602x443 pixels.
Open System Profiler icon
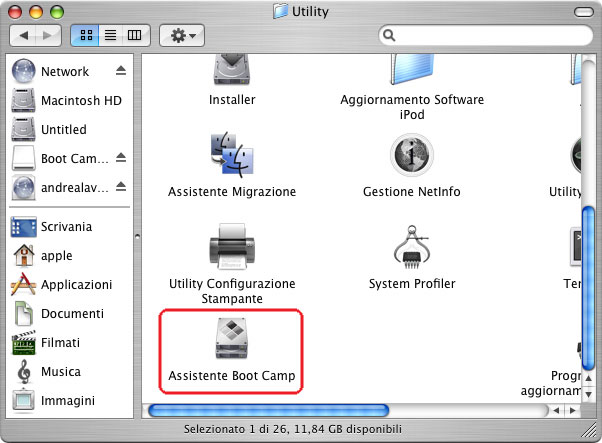(x=412, y=246)
